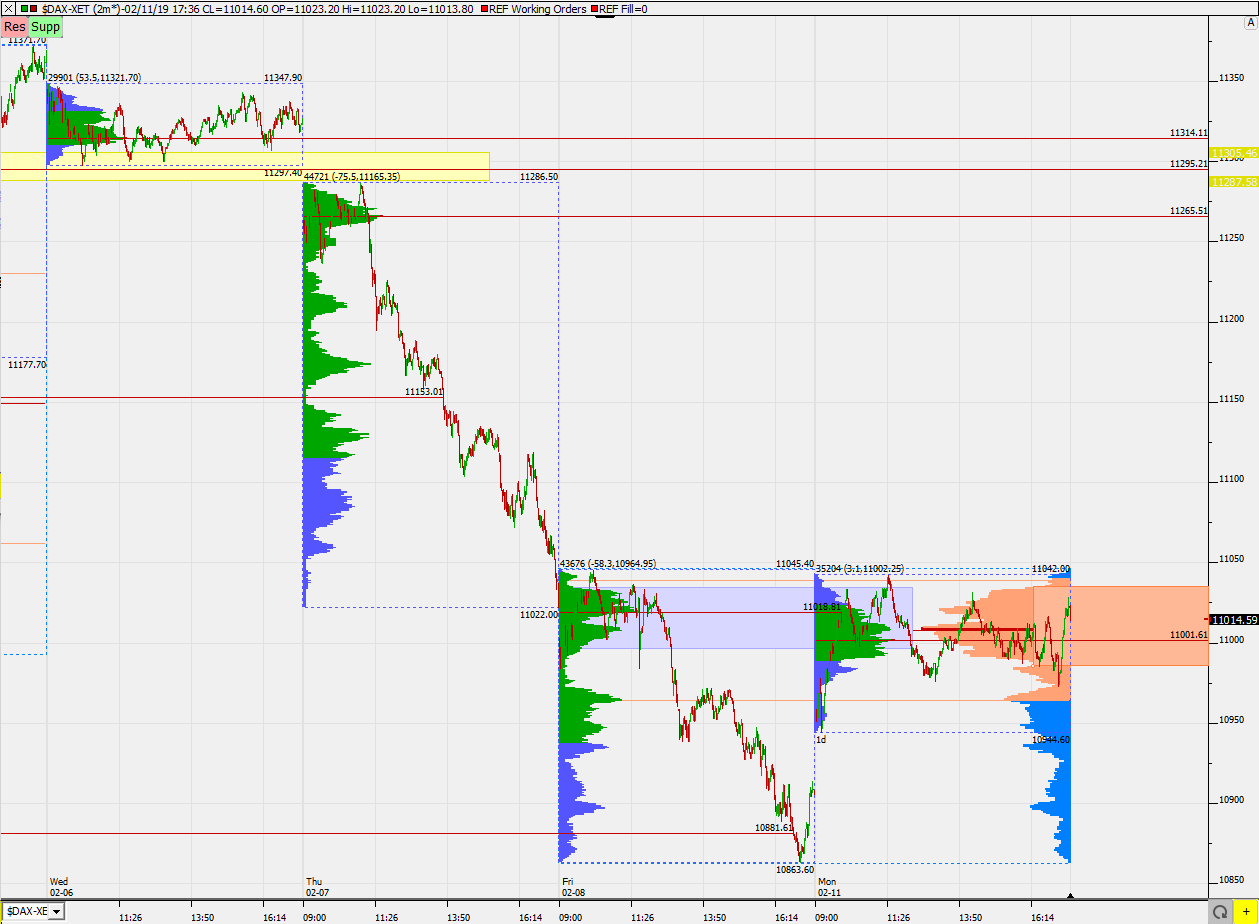Click the 11295.21 line label
Screen dimensions: 1259x924
(1188, 163)
